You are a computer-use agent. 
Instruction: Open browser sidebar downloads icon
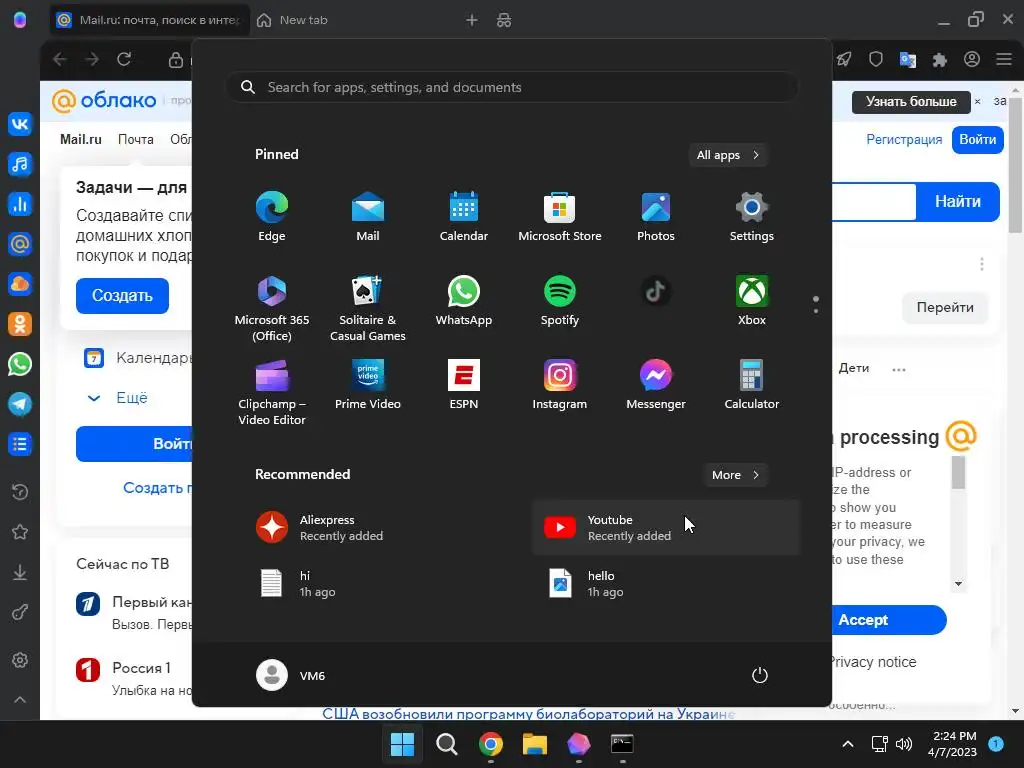(x=20, y=572)
